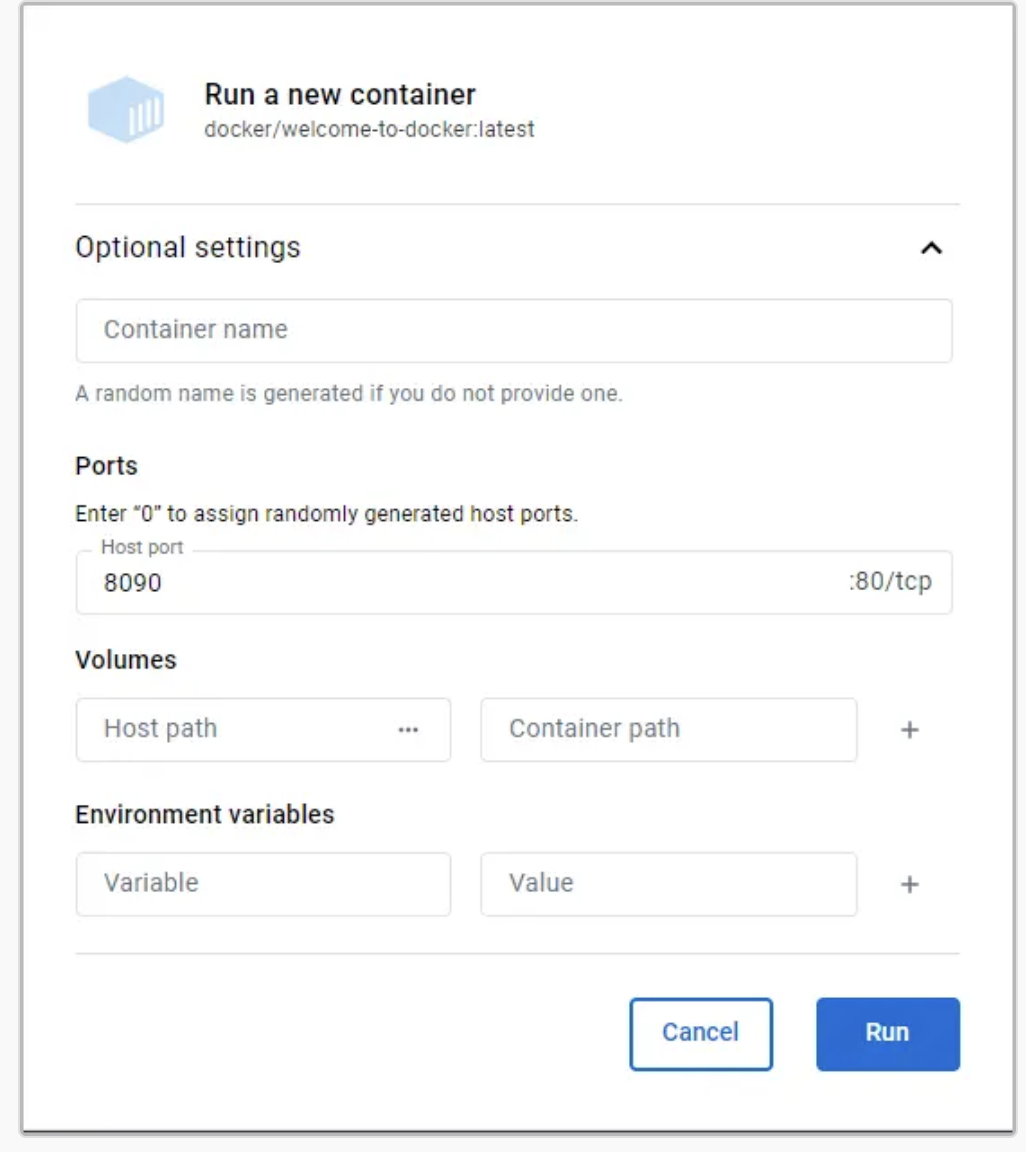Click the Volumes section label
The width and height of the screenshot is (1026, 1152).
click(126, 660)
